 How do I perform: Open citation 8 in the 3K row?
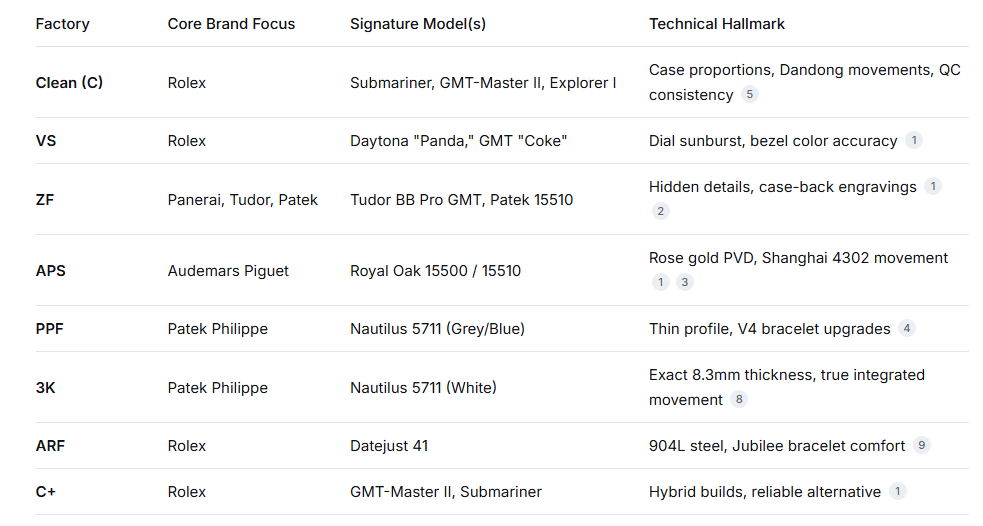click(739, 399)
